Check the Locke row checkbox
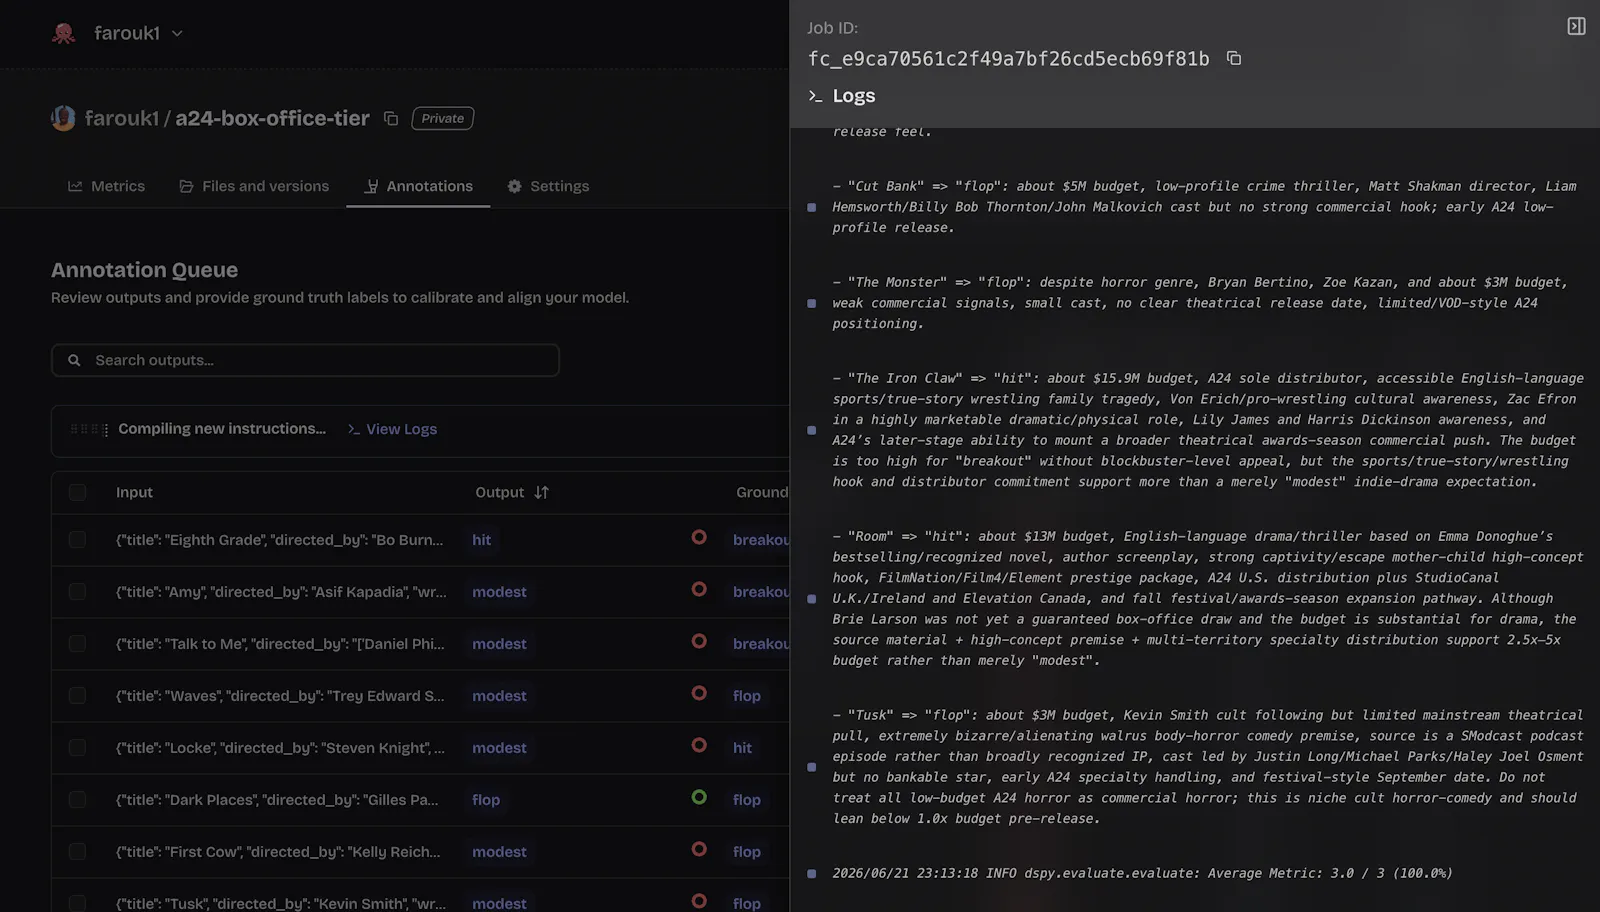 [77, 748]
